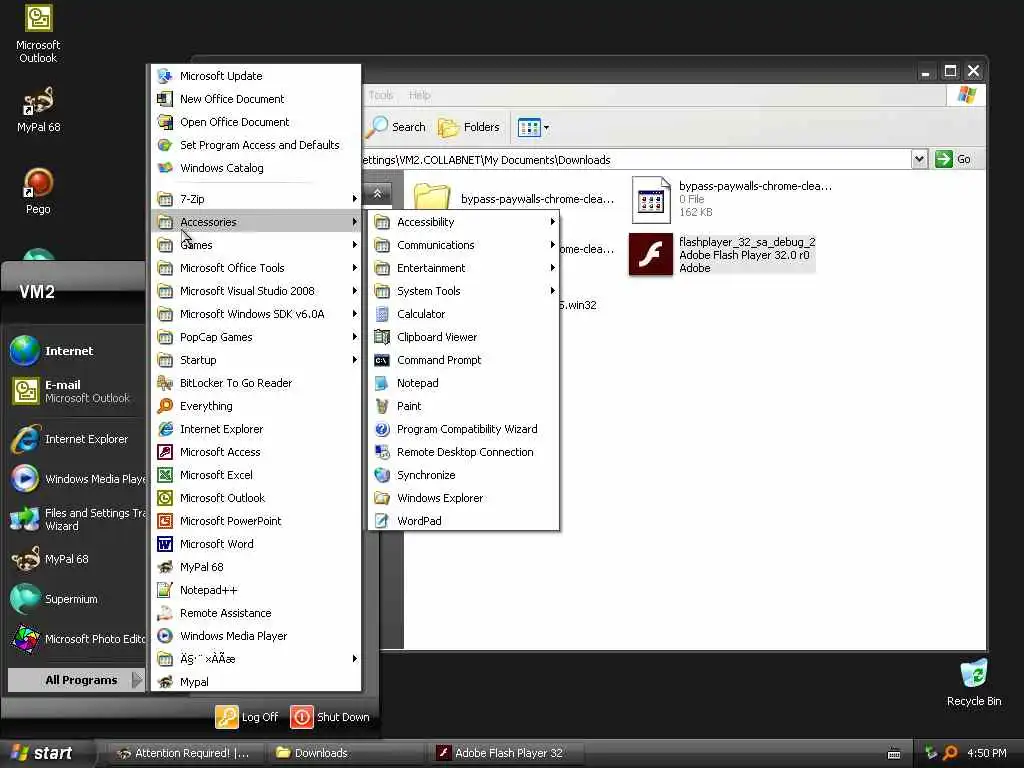This screenshot has height=768, width=1024.
Task: Launch Notepad++
Action: pos(256,590)
